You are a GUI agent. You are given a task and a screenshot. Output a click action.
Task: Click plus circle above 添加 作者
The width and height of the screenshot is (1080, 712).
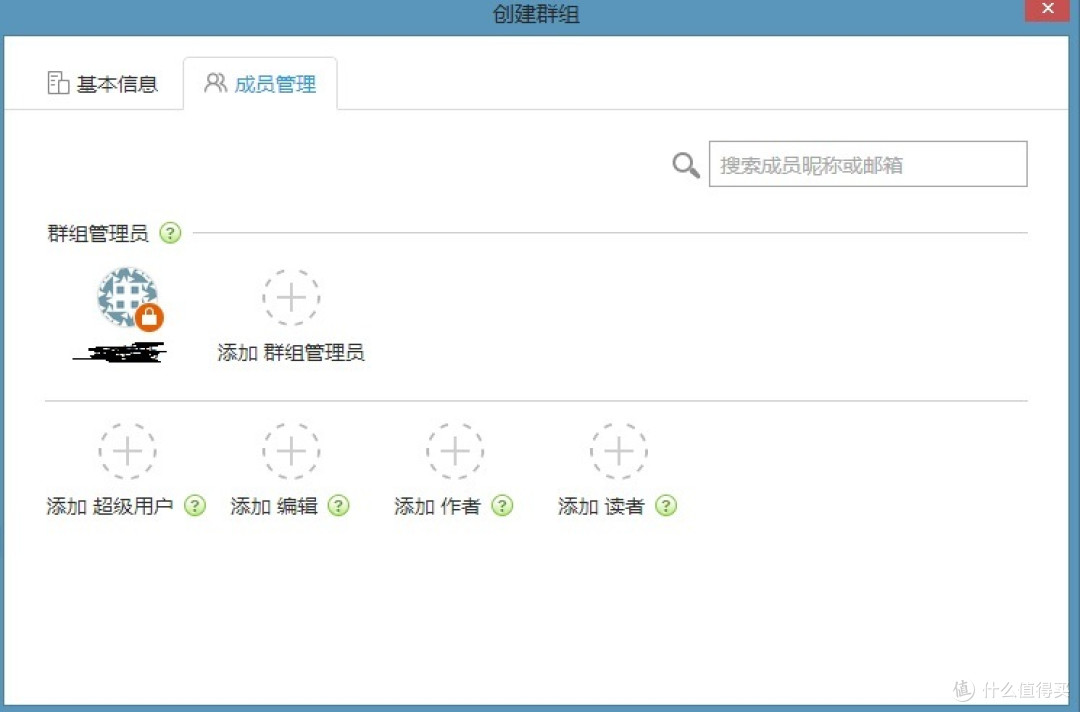(455, 452)
